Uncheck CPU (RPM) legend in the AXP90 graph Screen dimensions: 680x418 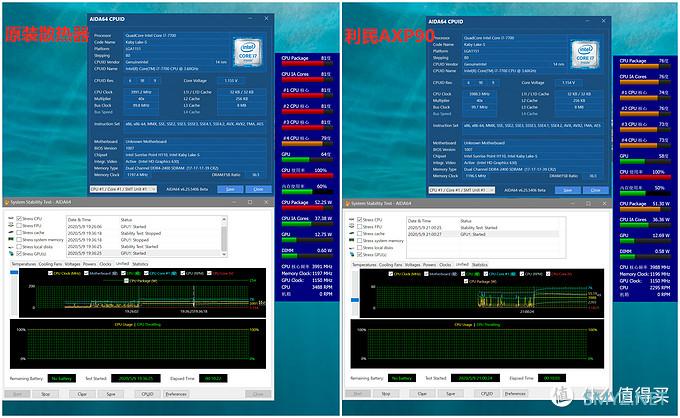(x=523, y=274)
